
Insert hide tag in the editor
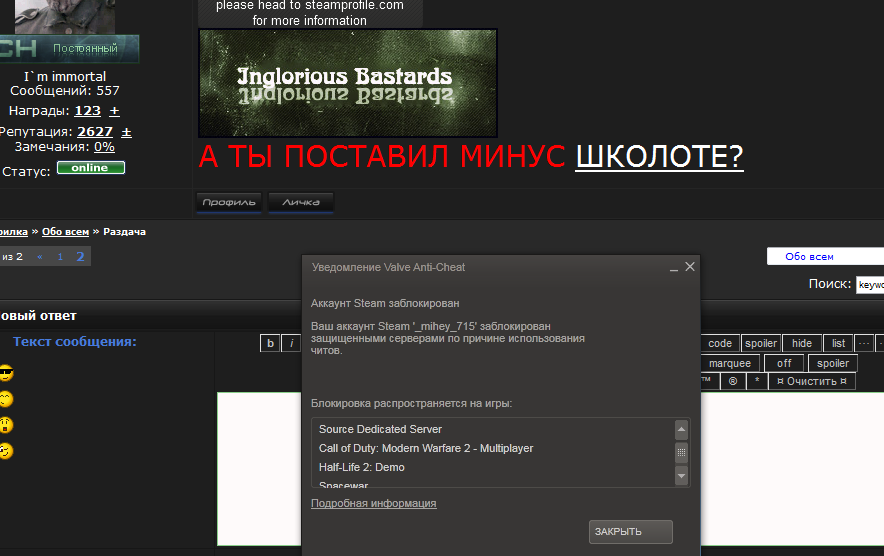[x=802, y=343]
